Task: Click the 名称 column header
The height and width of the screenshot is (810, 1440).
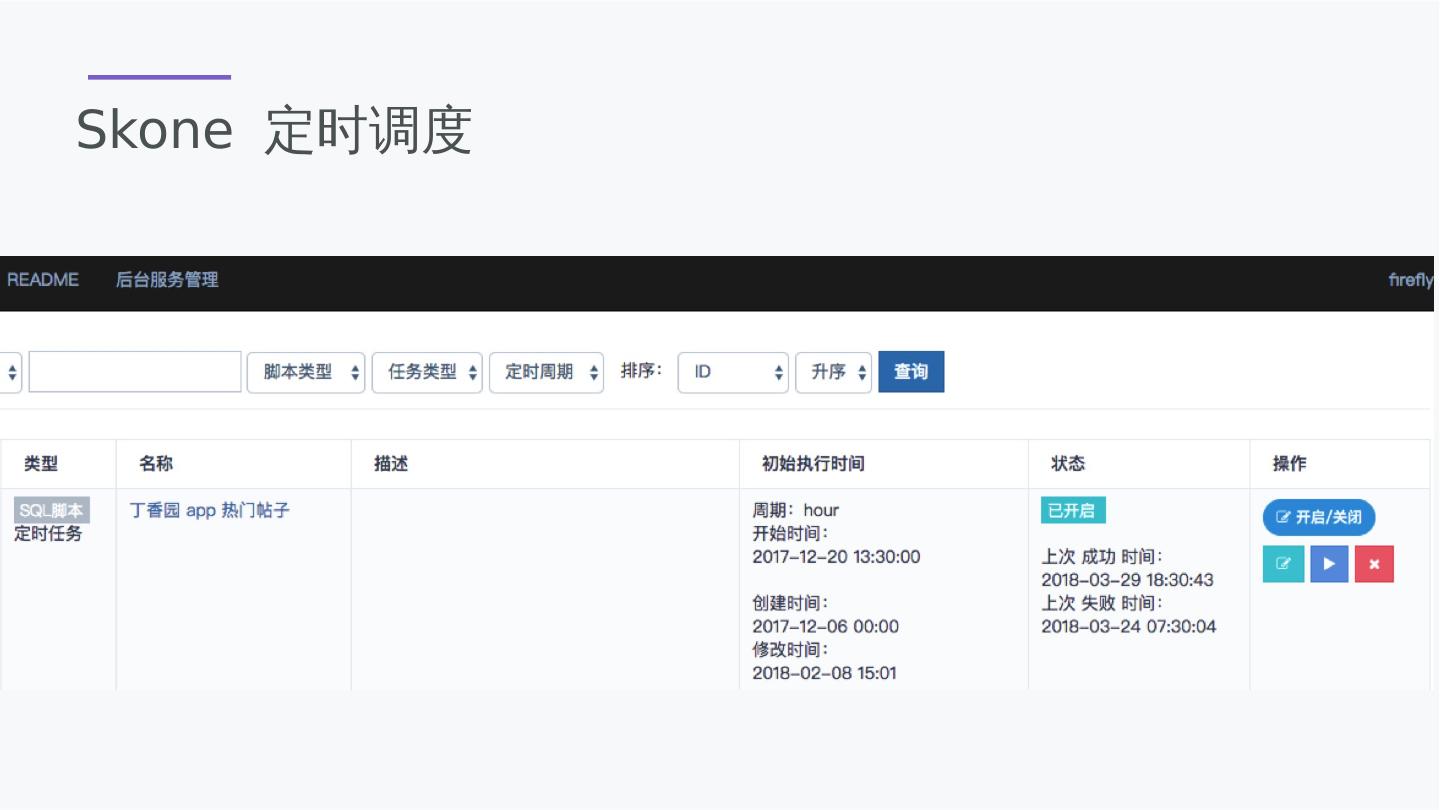Action: coord(156,464)
